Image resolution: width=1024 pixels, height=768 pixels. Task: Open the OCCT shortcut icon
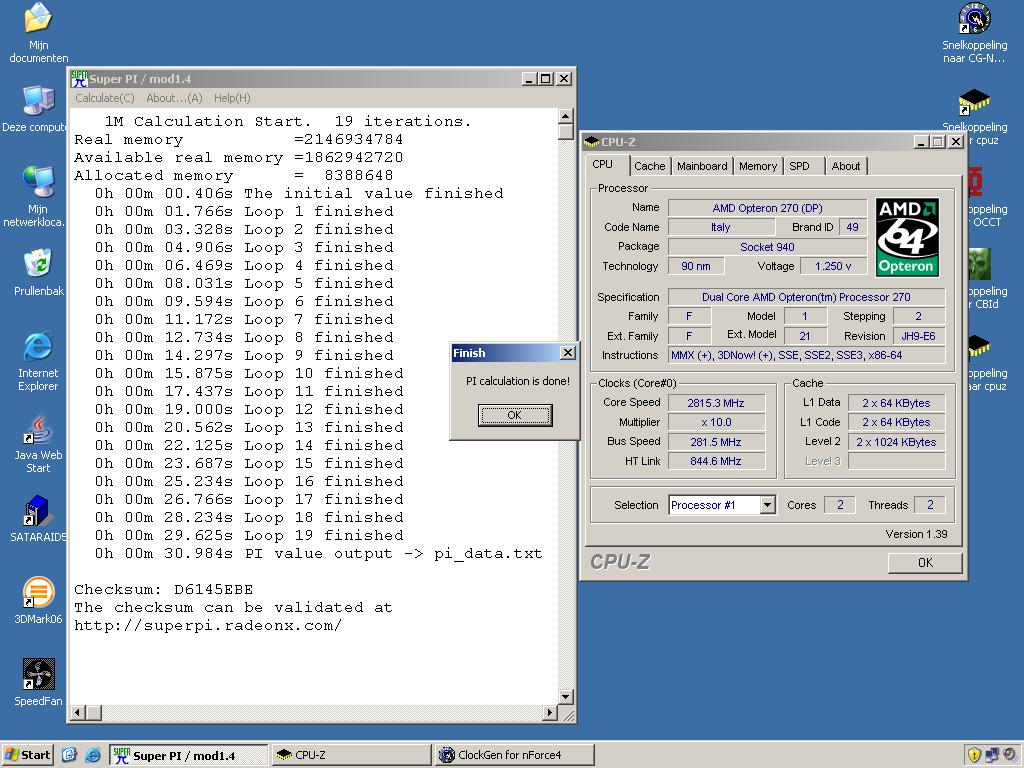tap(976, 182)
